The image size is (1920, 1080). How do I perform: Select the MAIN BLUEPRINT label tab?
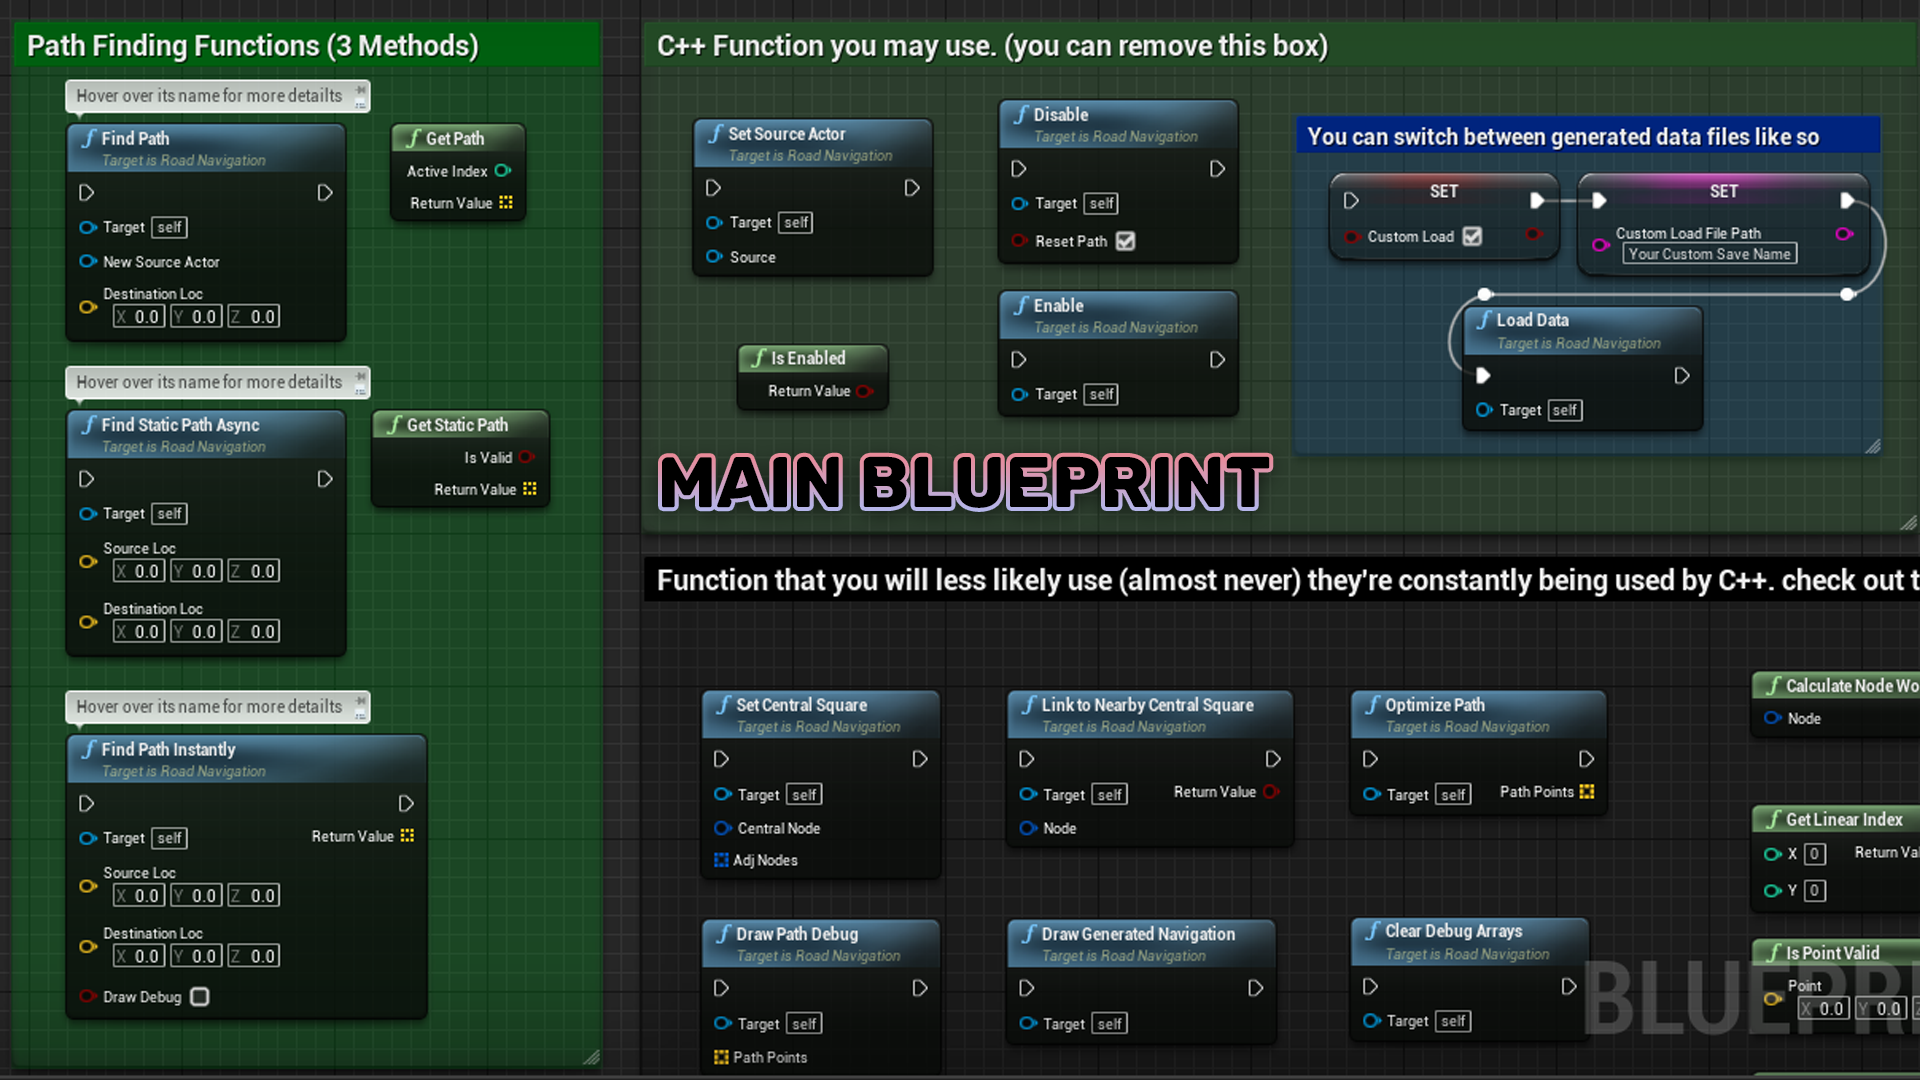(960, 483)
